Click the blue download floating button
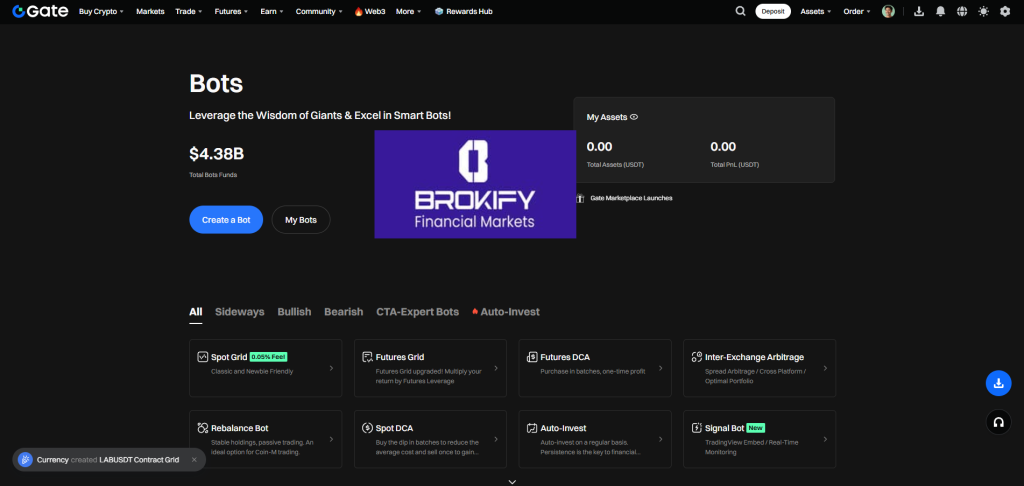Image resolution: width=1024 pixels, height=486 pixels. coord(998,383)
